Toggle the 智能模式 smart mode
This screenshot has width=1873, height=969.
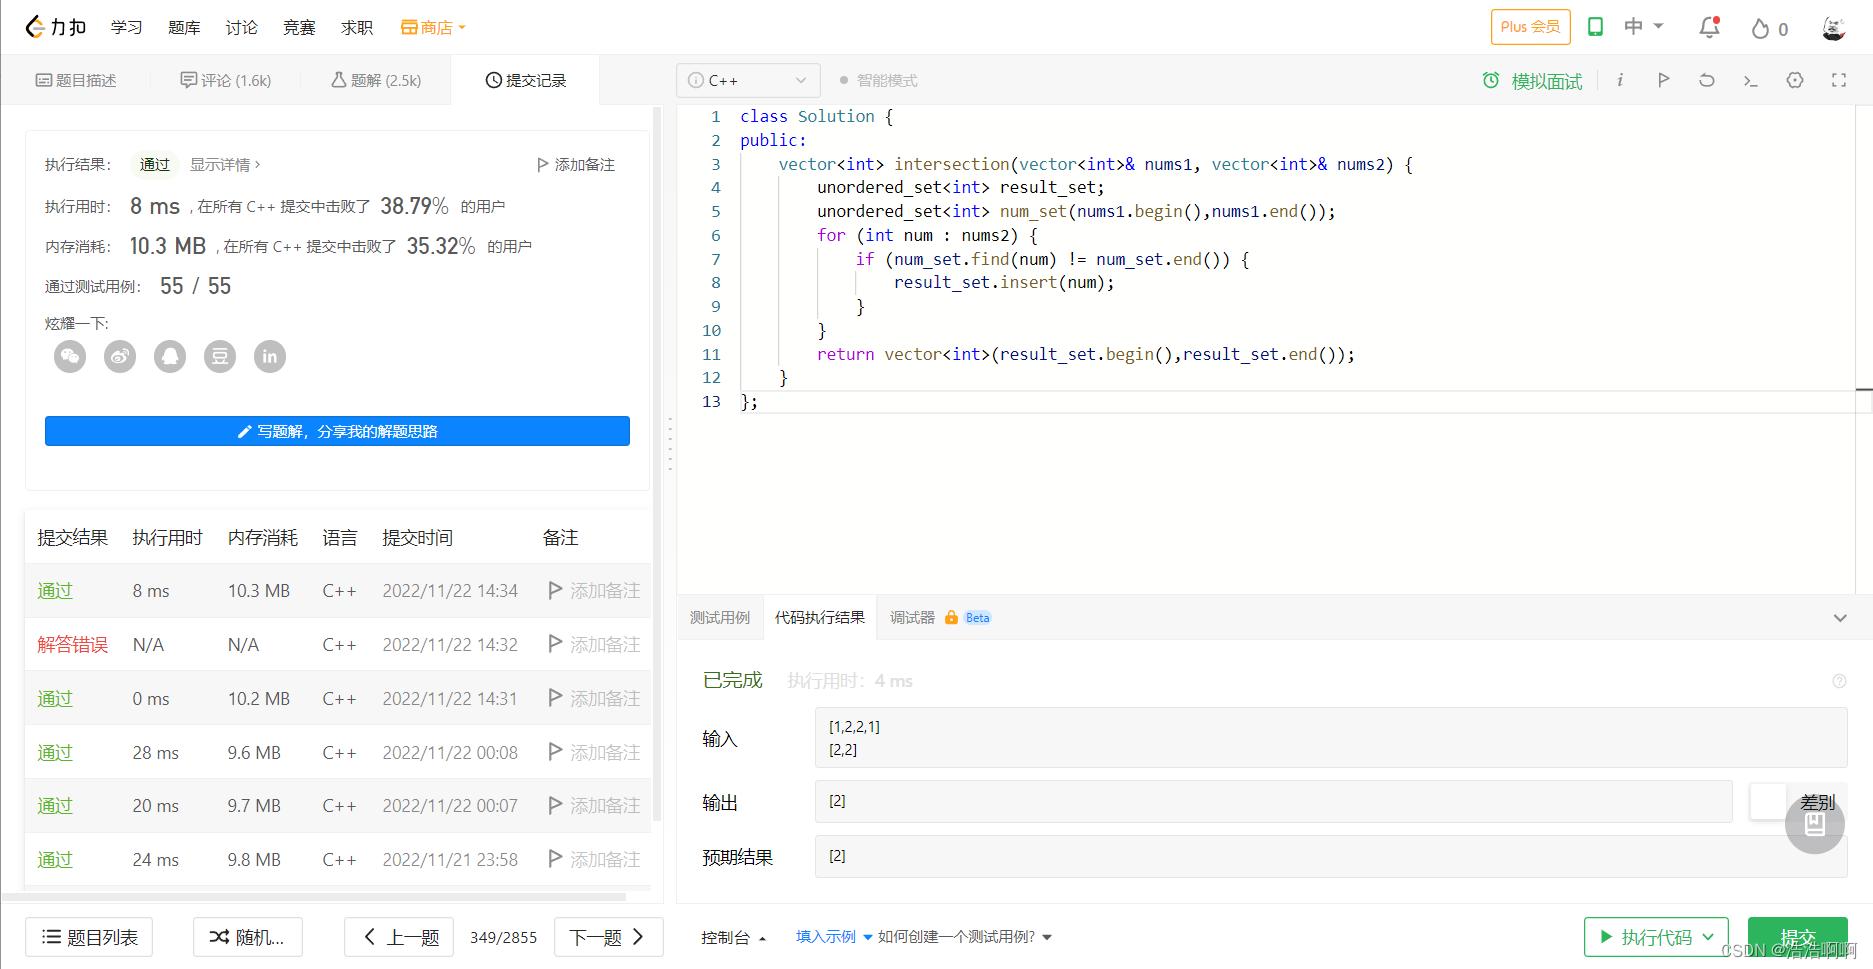click(879, 80)
